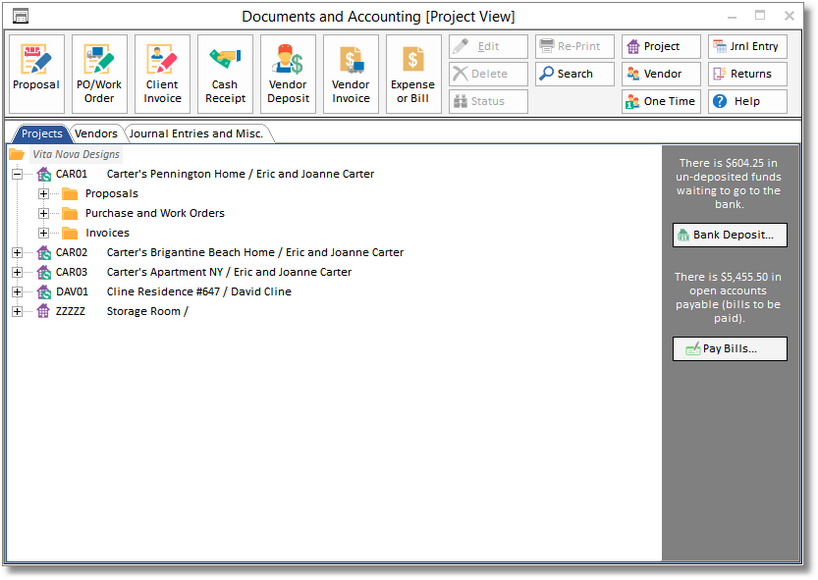The width and height of the screenshot is (818, 580).
Task: Expand the CAR03 project node
Action: (17, 272)
